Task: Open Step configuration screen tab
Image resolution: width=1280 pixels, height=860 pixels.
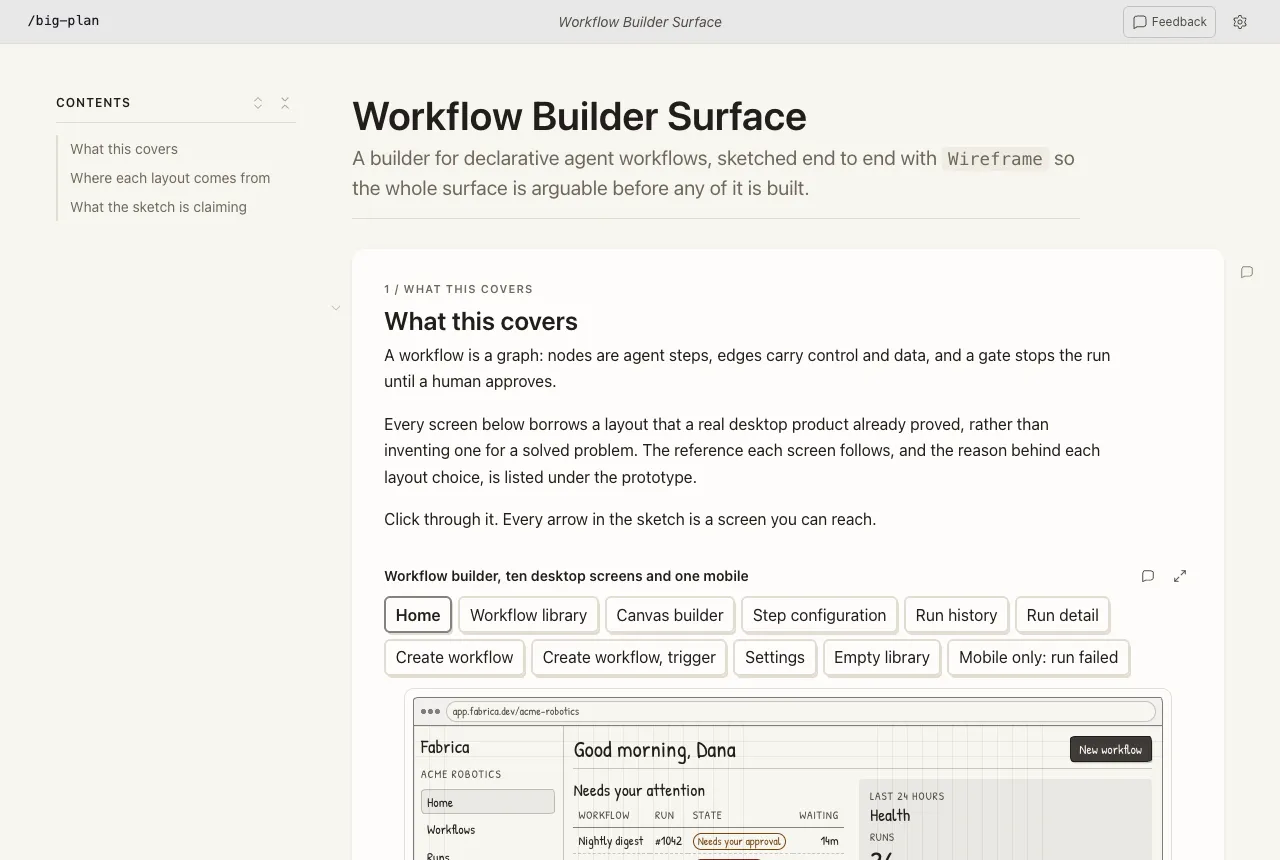Action: pyautogui.click(x=819, y=615)
